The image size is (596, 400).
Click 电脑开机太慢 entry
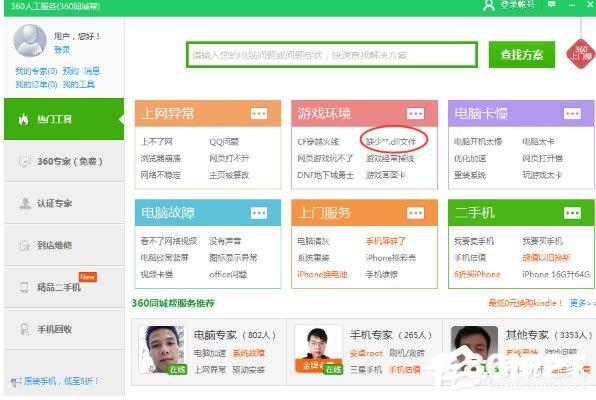point(478,142)
